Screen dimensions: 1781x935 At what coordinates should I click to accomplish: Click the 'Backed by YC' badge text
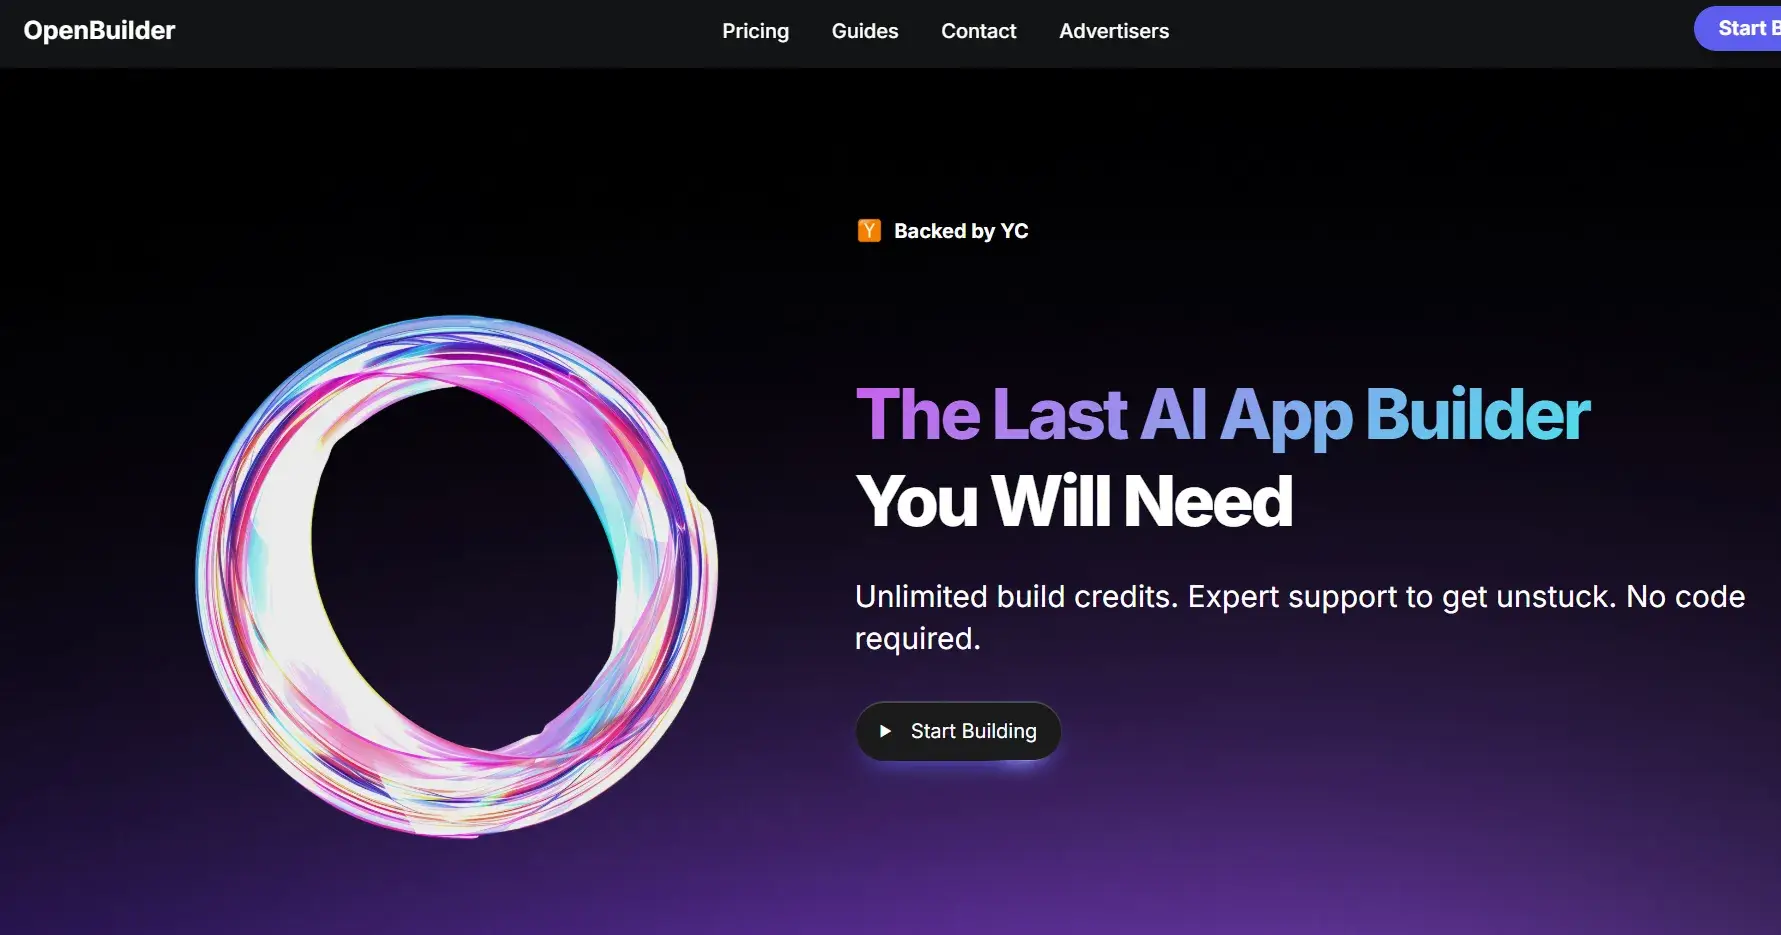(961, 231)
